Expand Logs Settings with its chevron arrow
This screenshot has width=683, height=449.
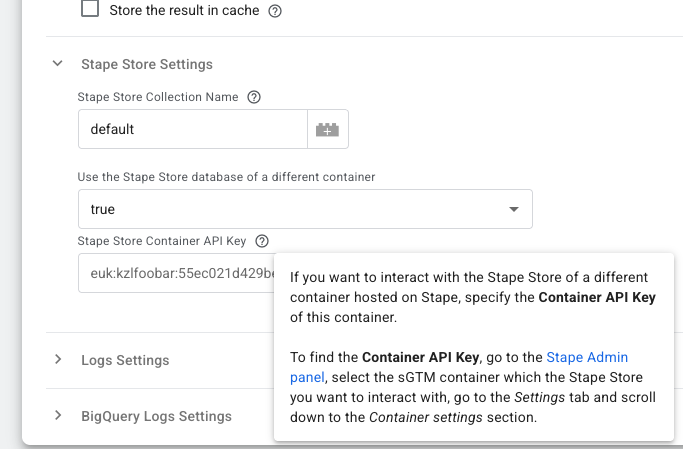tap(57, 360)
